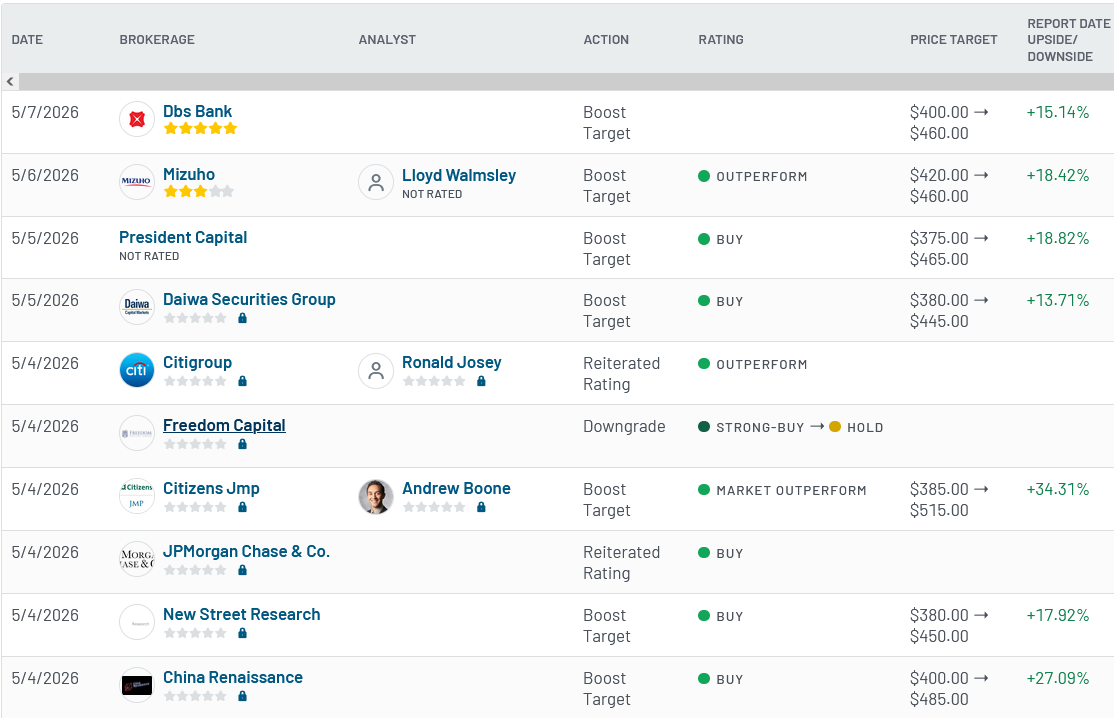This screenshot has width=1114, height=718.
Task: Open the China Renaissance link
Action: 233,678
